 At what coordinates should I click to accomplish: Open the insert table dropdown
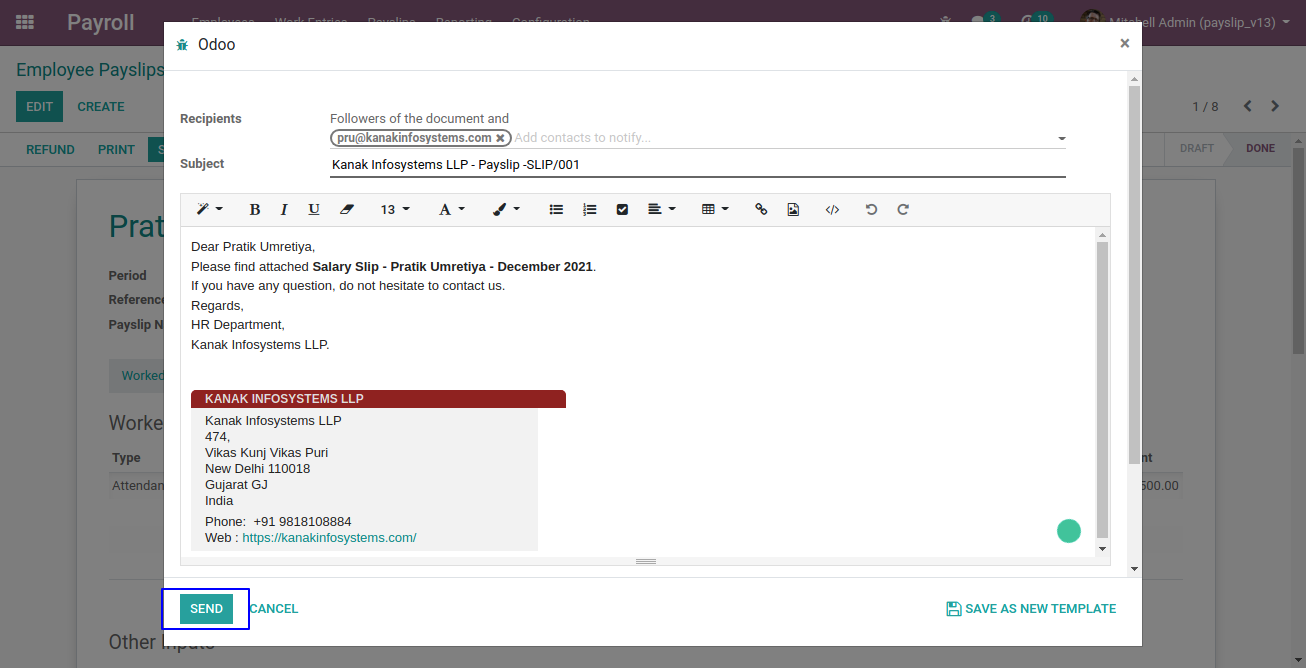[716, 210]
